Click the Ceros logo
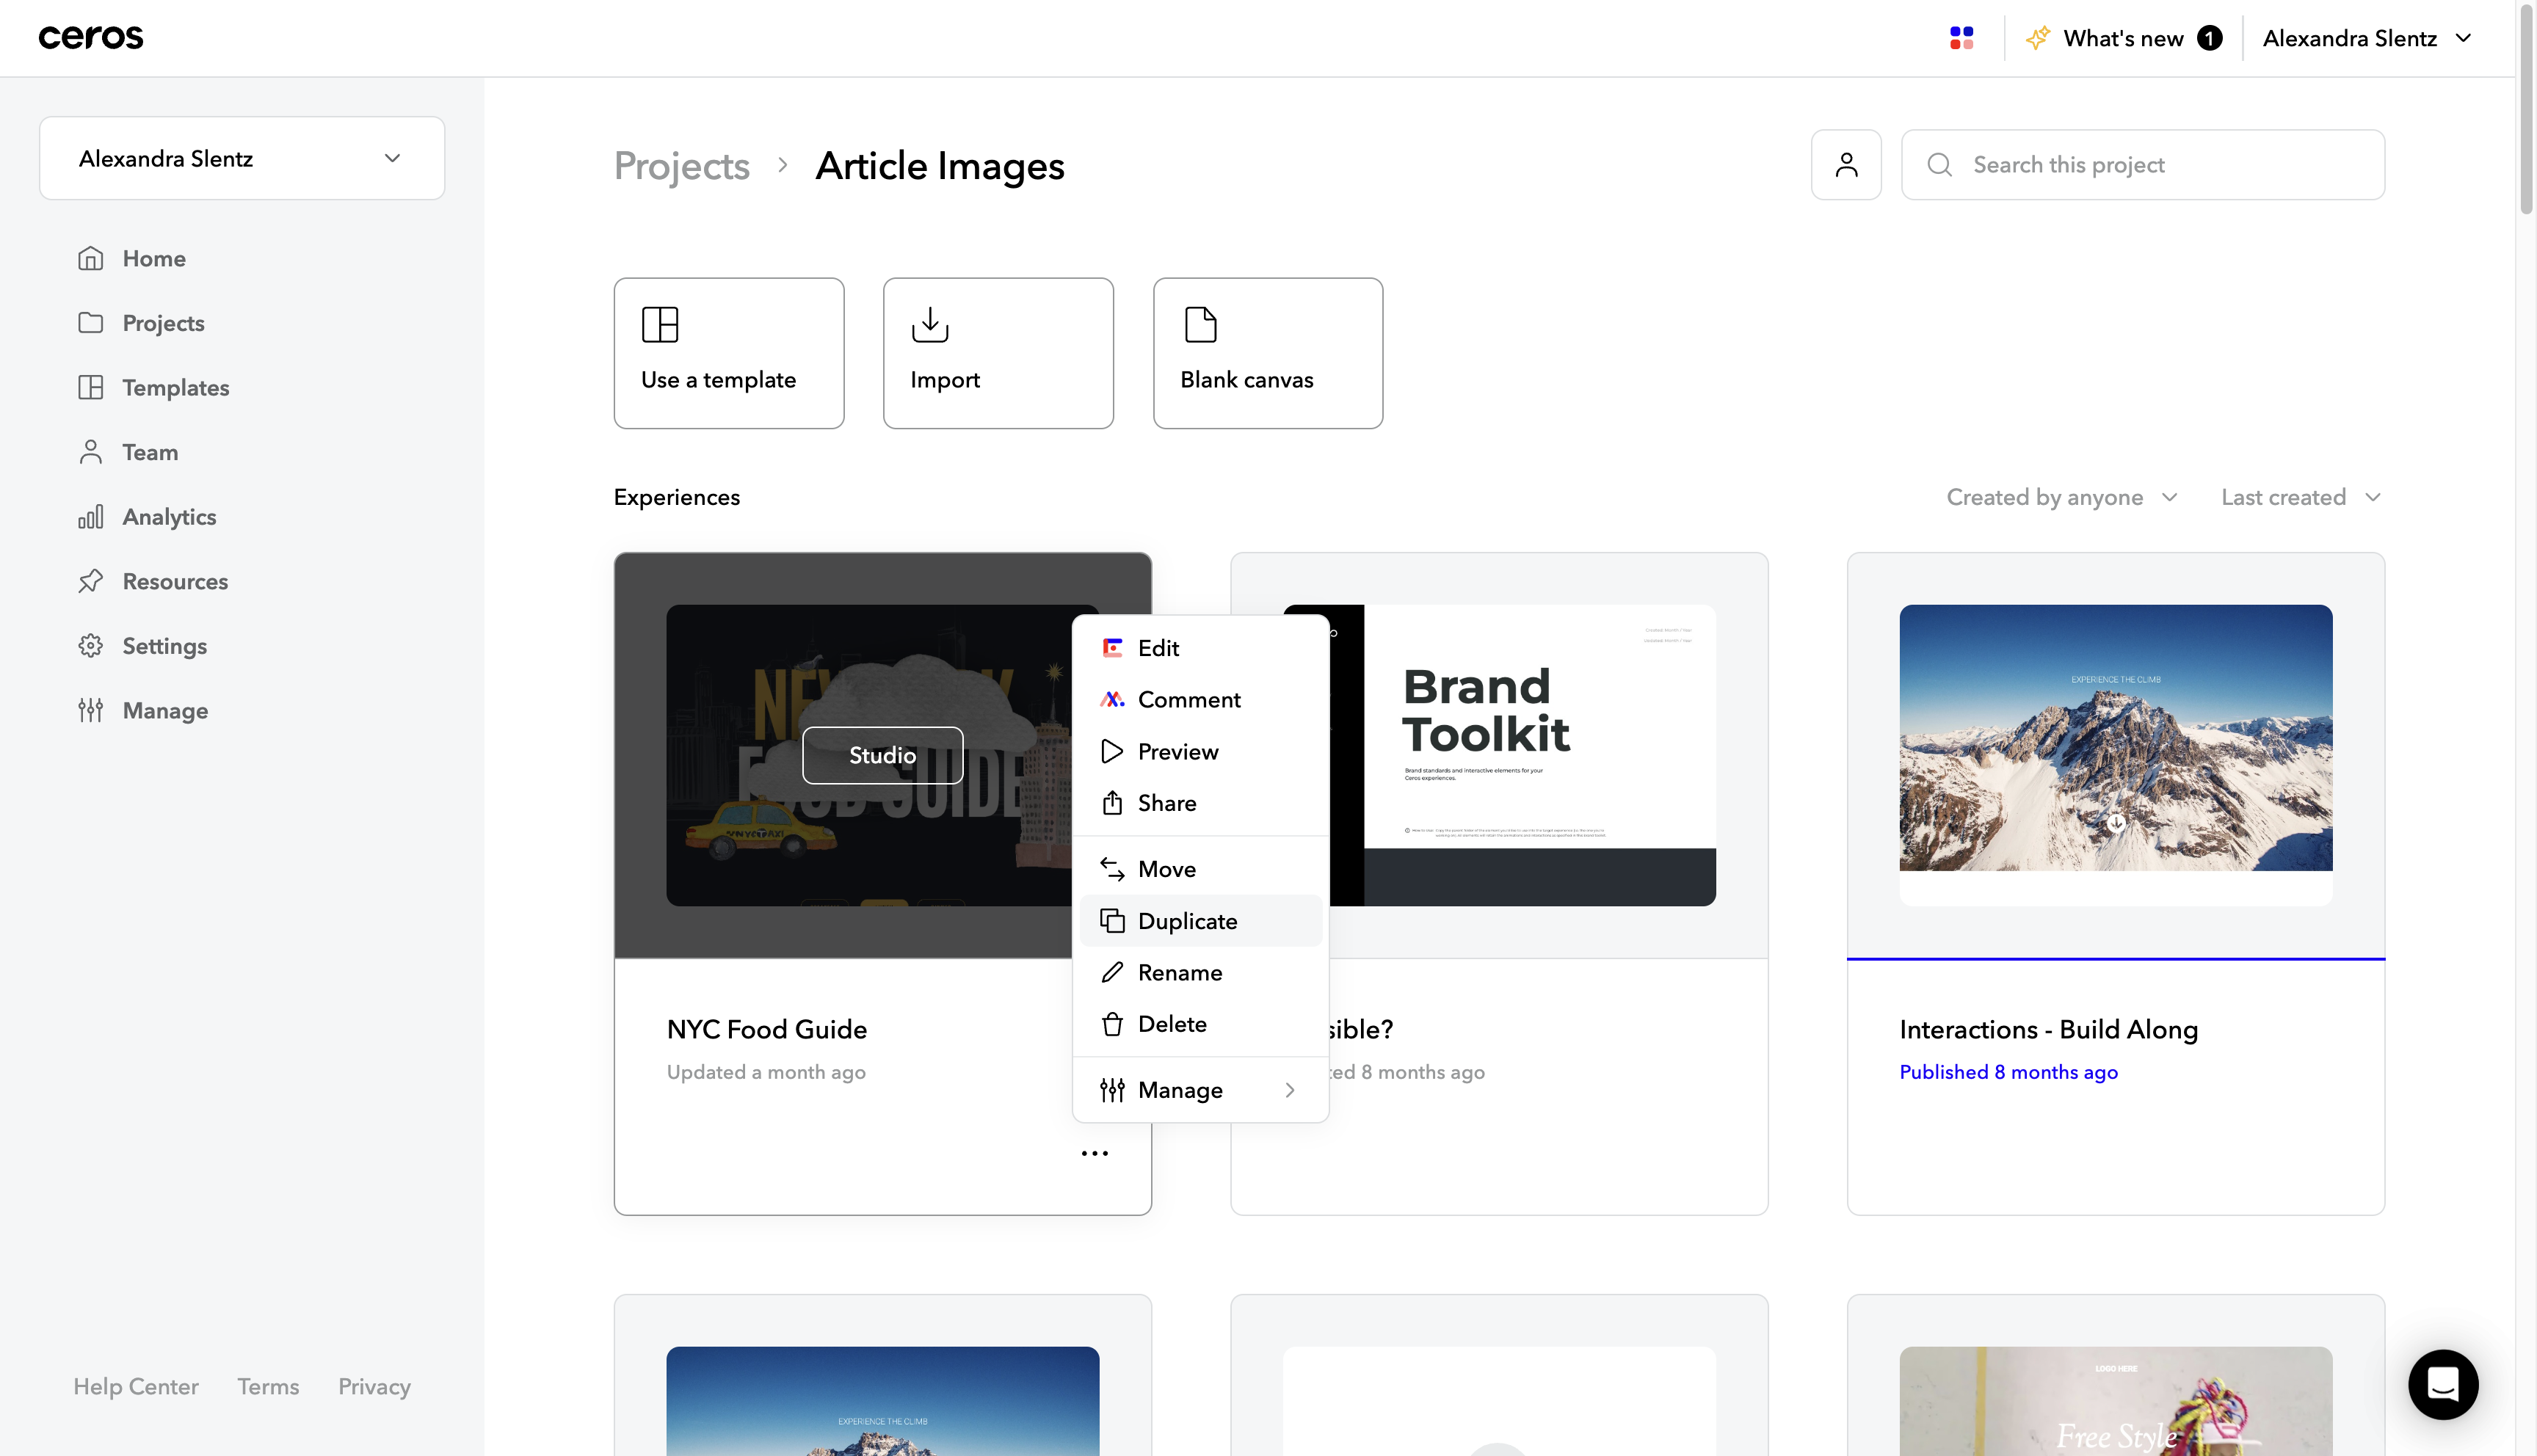2537x1456 pixels. pos(91,38)
